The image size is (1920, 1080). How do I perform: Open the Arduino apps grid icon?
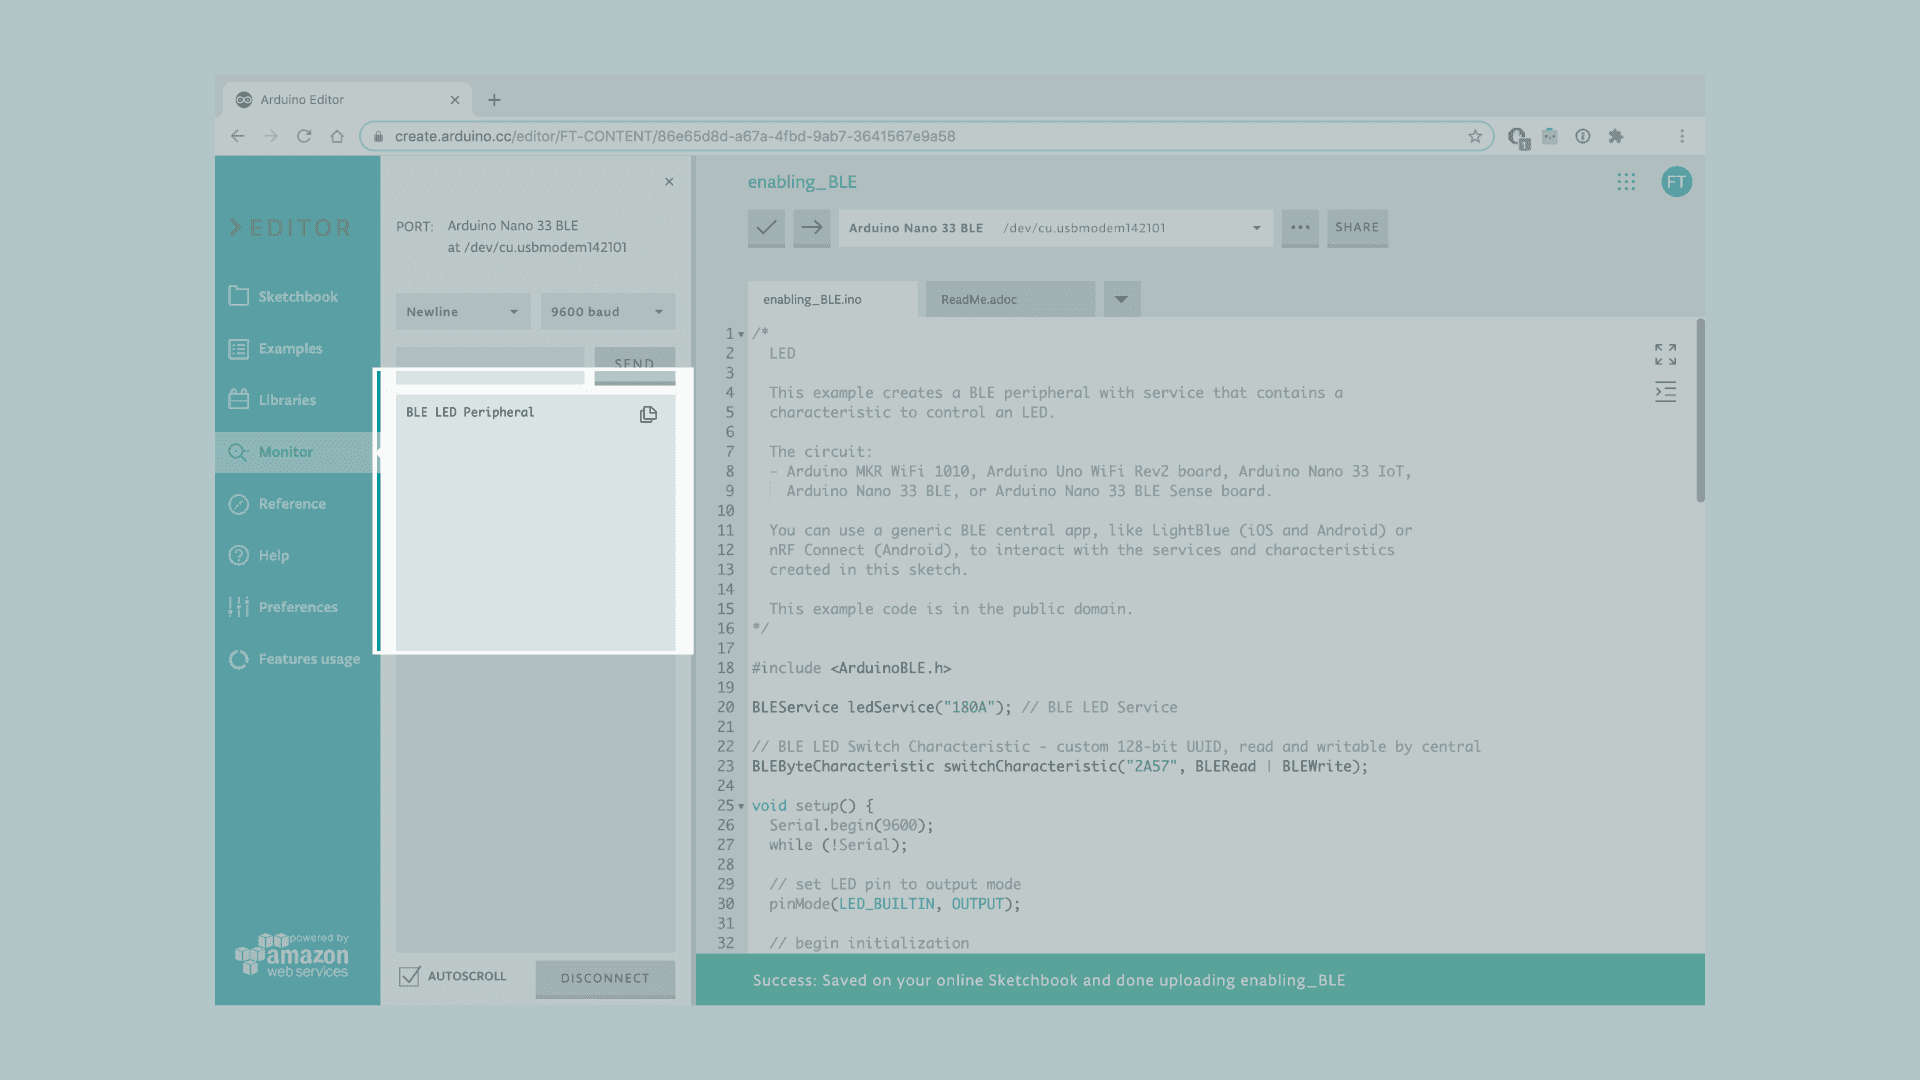(1626, 182)
